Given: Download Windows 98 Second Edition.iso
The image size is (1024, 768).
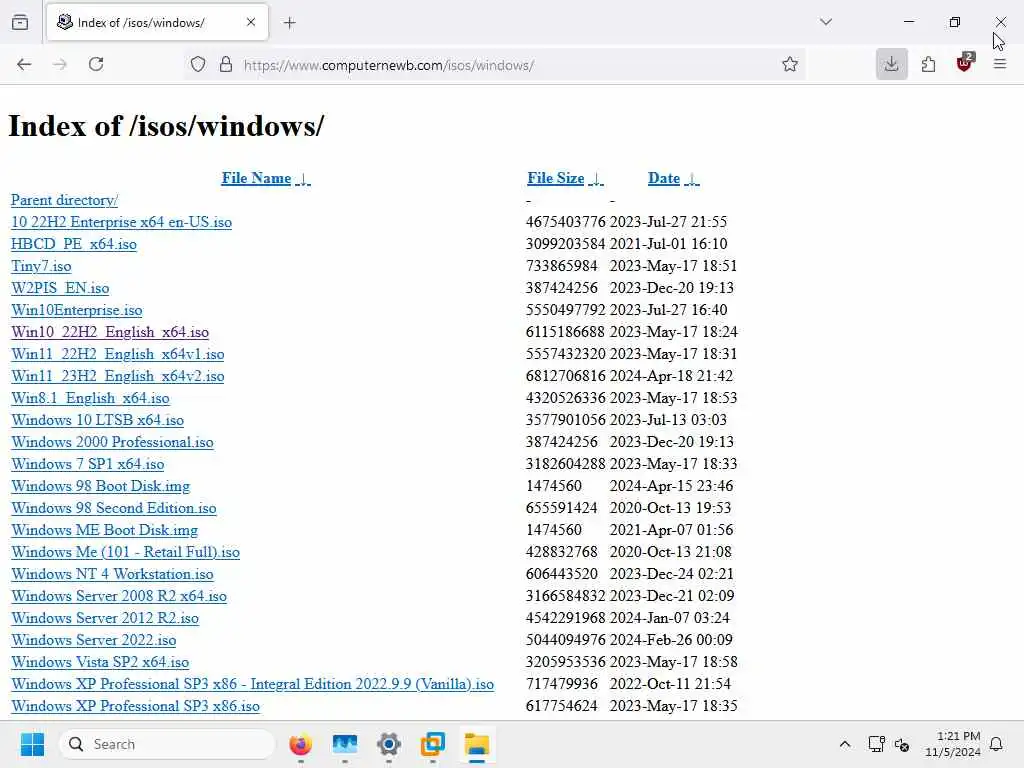Looking at the screenshot, I should click(x=114, y=508).
